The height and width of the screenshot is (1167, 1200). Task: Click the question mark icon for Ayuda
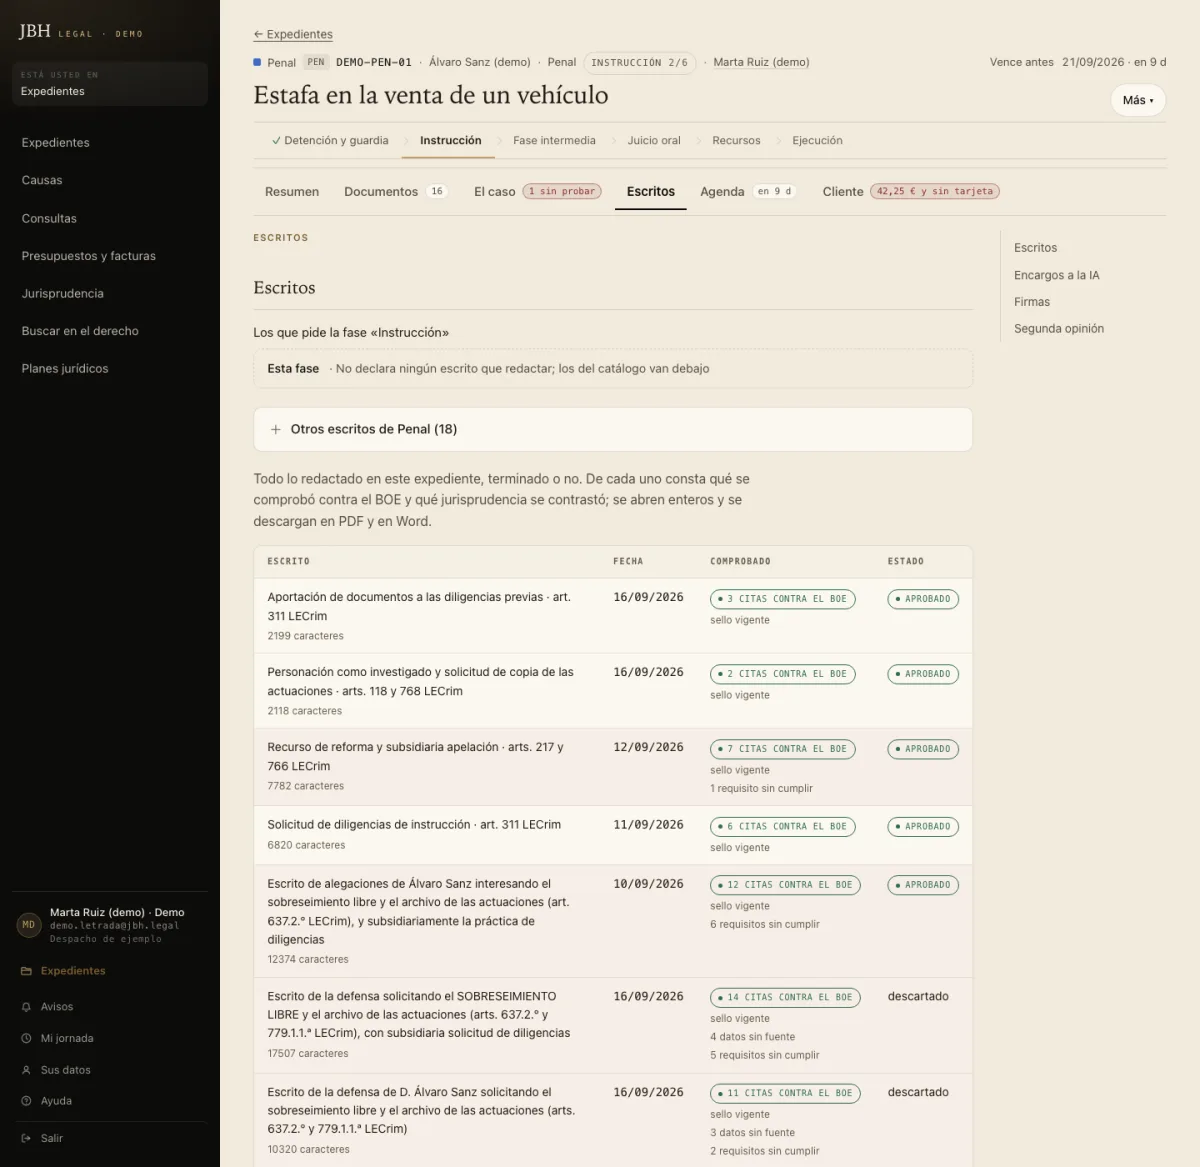coord(26,1101)
